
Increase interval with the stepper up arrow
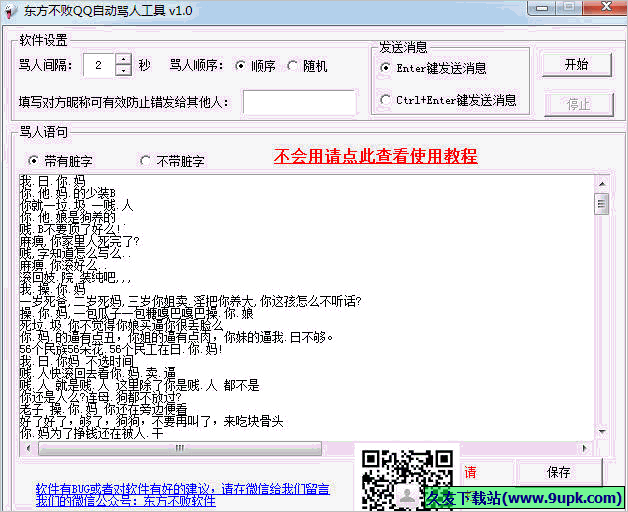coord(123,59)
